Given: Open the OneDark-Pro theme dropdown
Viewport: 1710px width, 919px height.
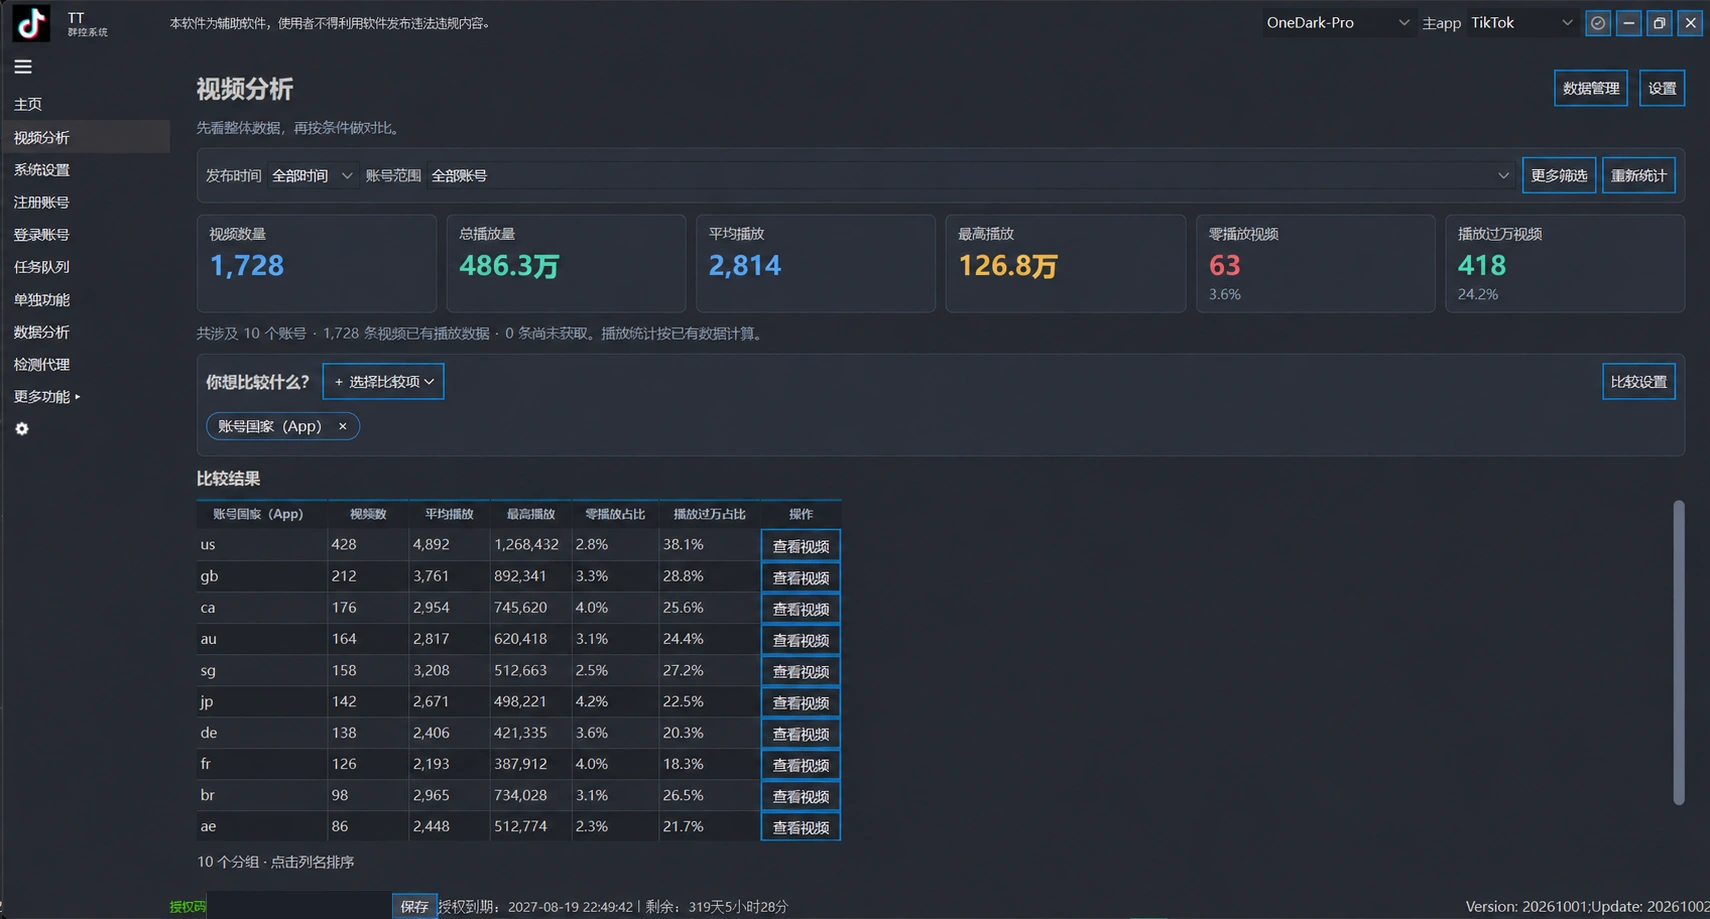Looking at the screenshot, I should point(1337,23).
